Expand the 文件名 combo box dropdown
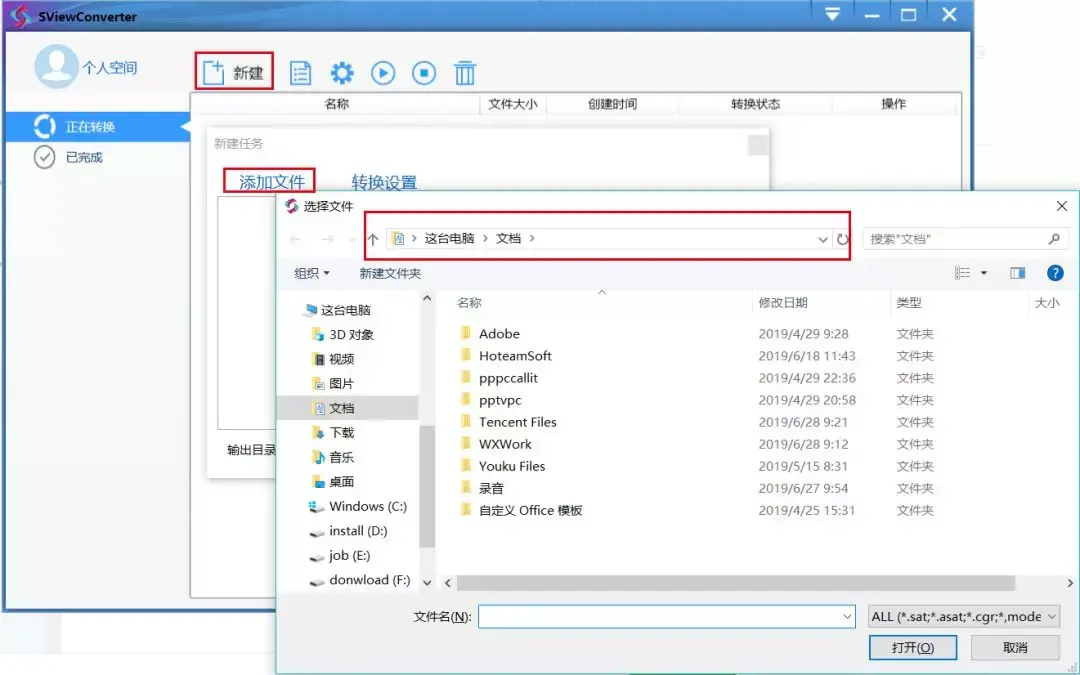Screen dimensions: 1080x675 tap(847, 616)
